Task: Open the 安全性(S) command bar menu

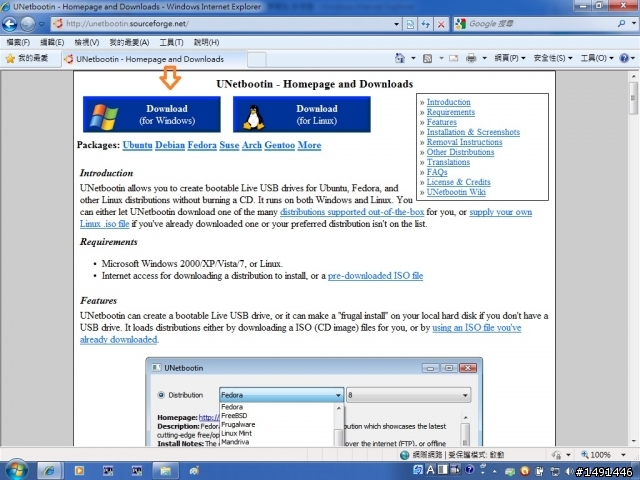Action: pos(553,58)
